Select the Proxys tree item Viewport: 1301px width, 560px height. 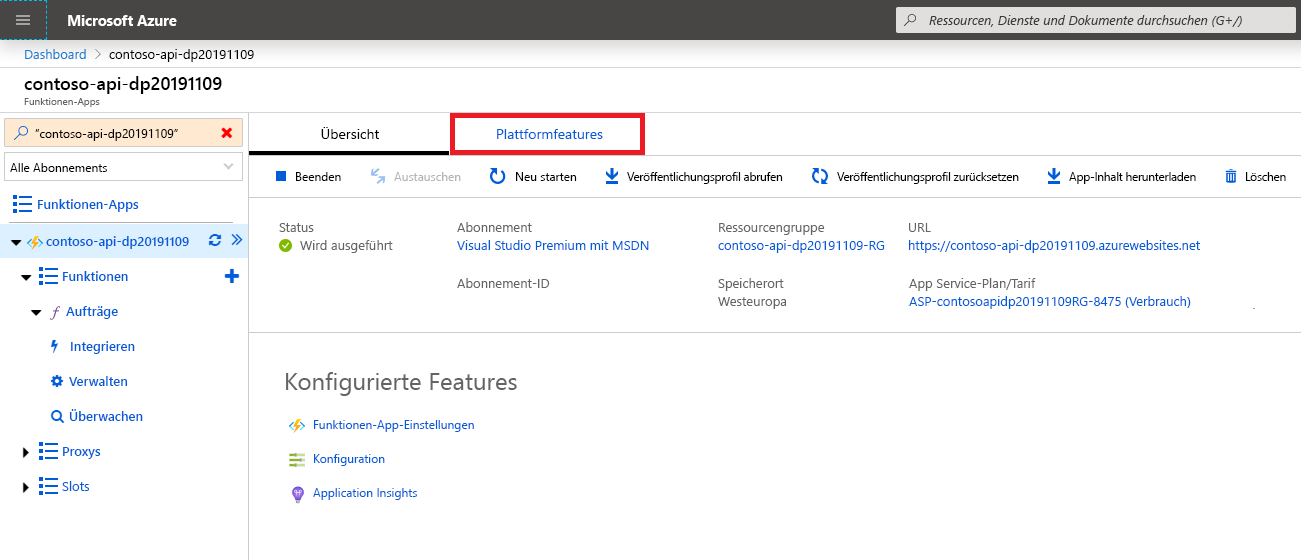point(81,451)
